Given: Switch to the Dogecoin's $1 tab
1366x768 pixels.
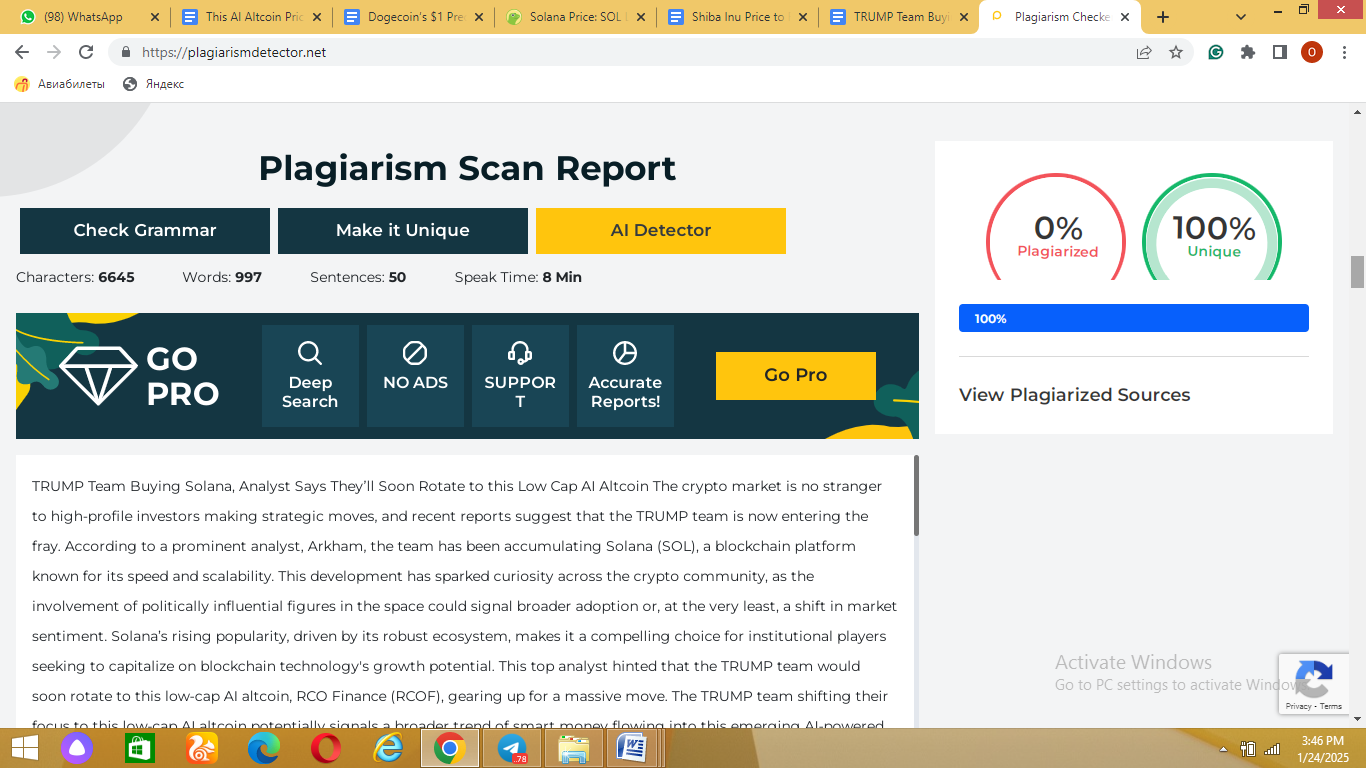Looking at the screenshot, I should pyautogui.click(x=413, y=17).
